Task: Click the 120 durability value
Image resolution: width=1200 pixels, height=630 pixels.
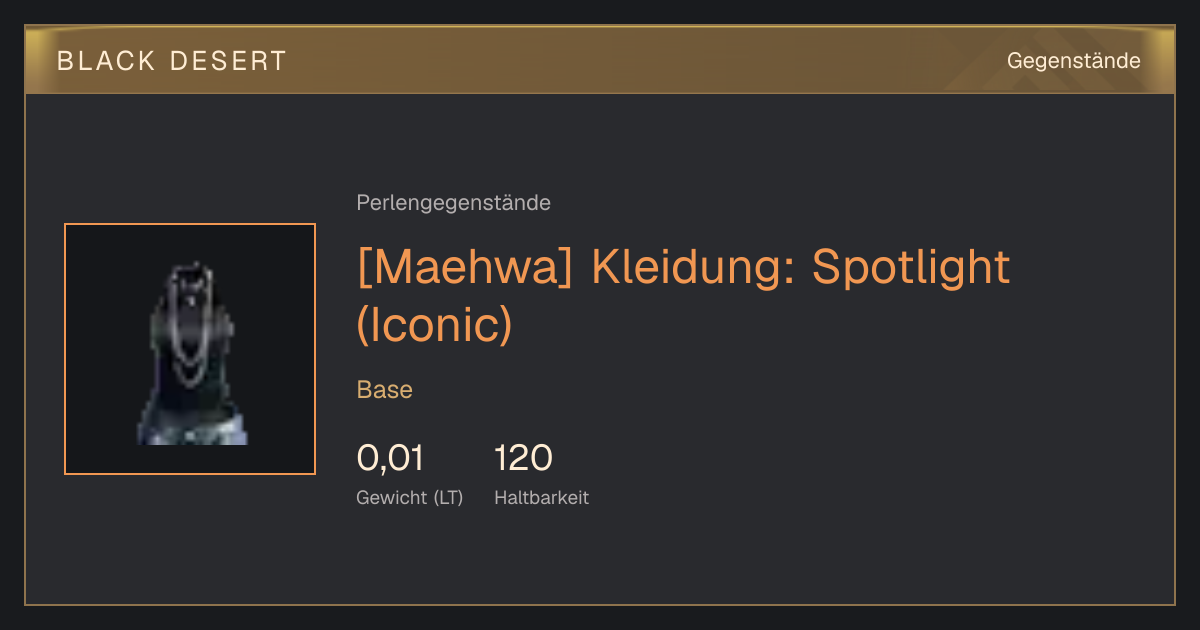Action: tap(523, 458)
